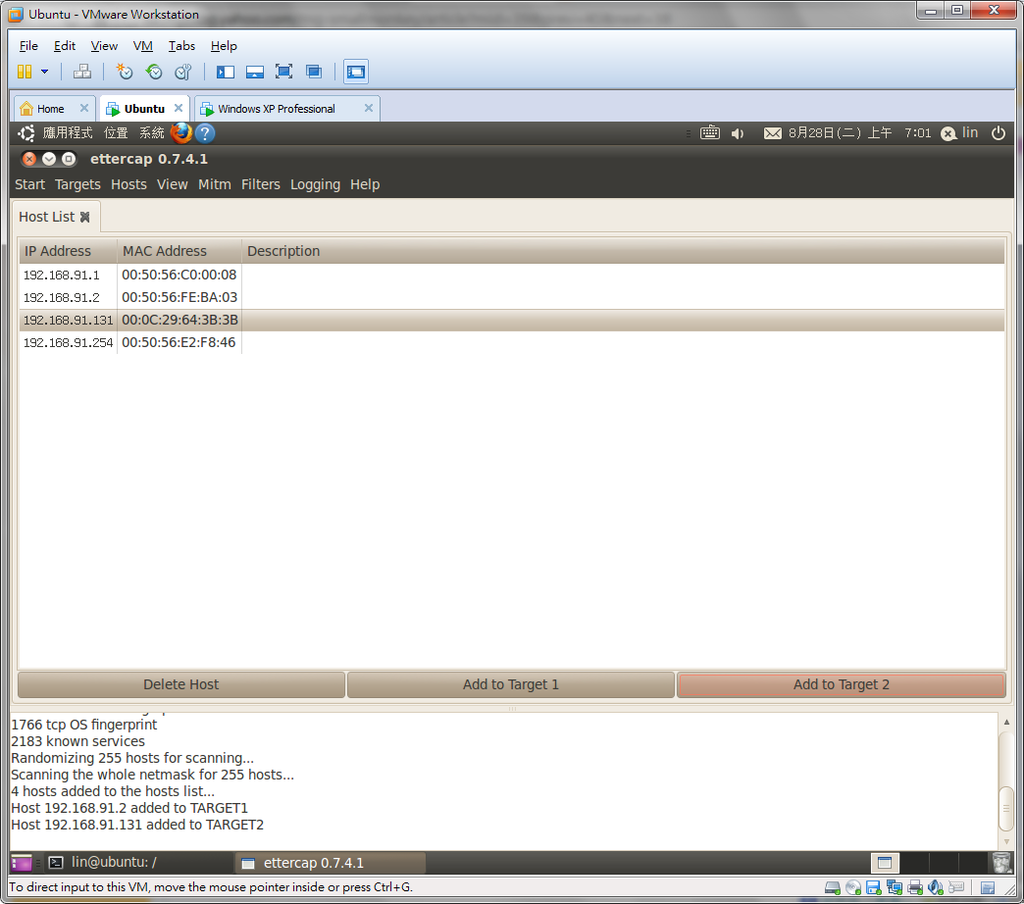Image resolution: width=1024 pixels, height=904 pixels.
Task: Click the show desktop icon in taskbar
Action: pos(22,863)
